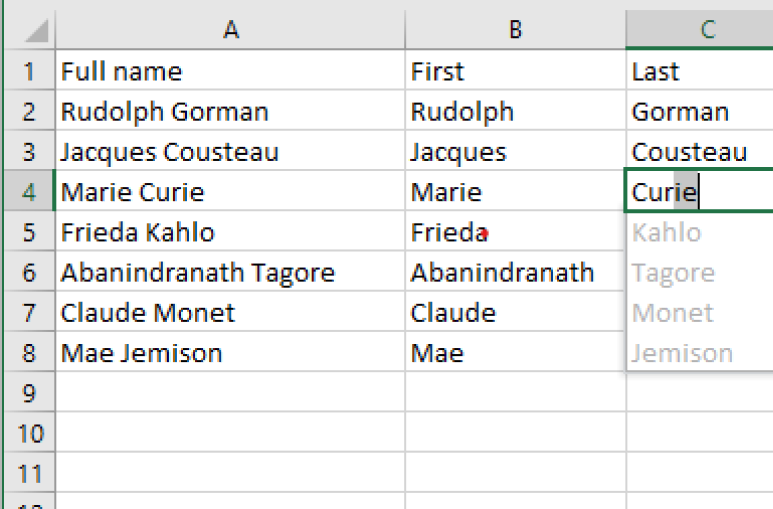Click the 'Last' header cell
This screenshot has width=773, height=509.
[700, 70]
